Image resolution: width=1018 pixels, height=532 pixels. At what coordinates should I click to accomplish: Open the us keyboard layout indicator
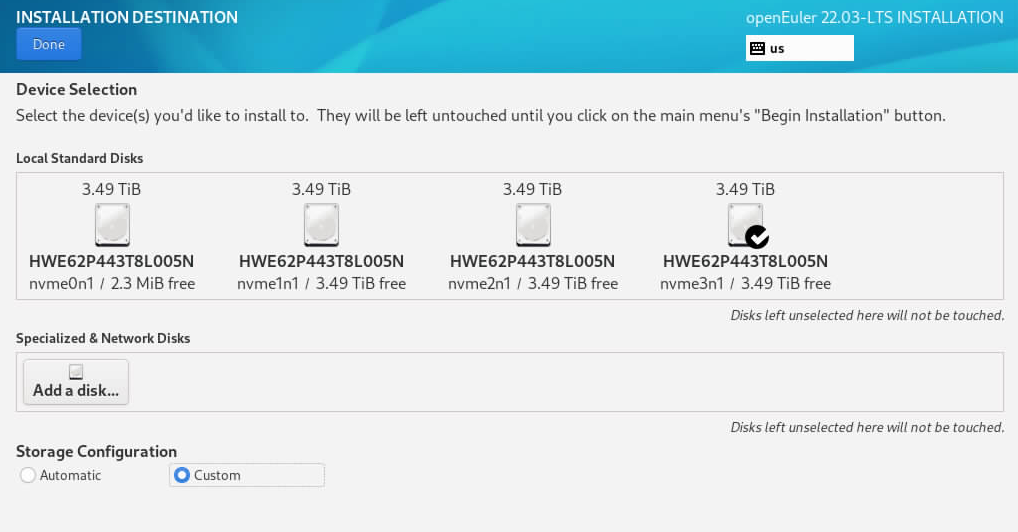(x=799, y=48)
